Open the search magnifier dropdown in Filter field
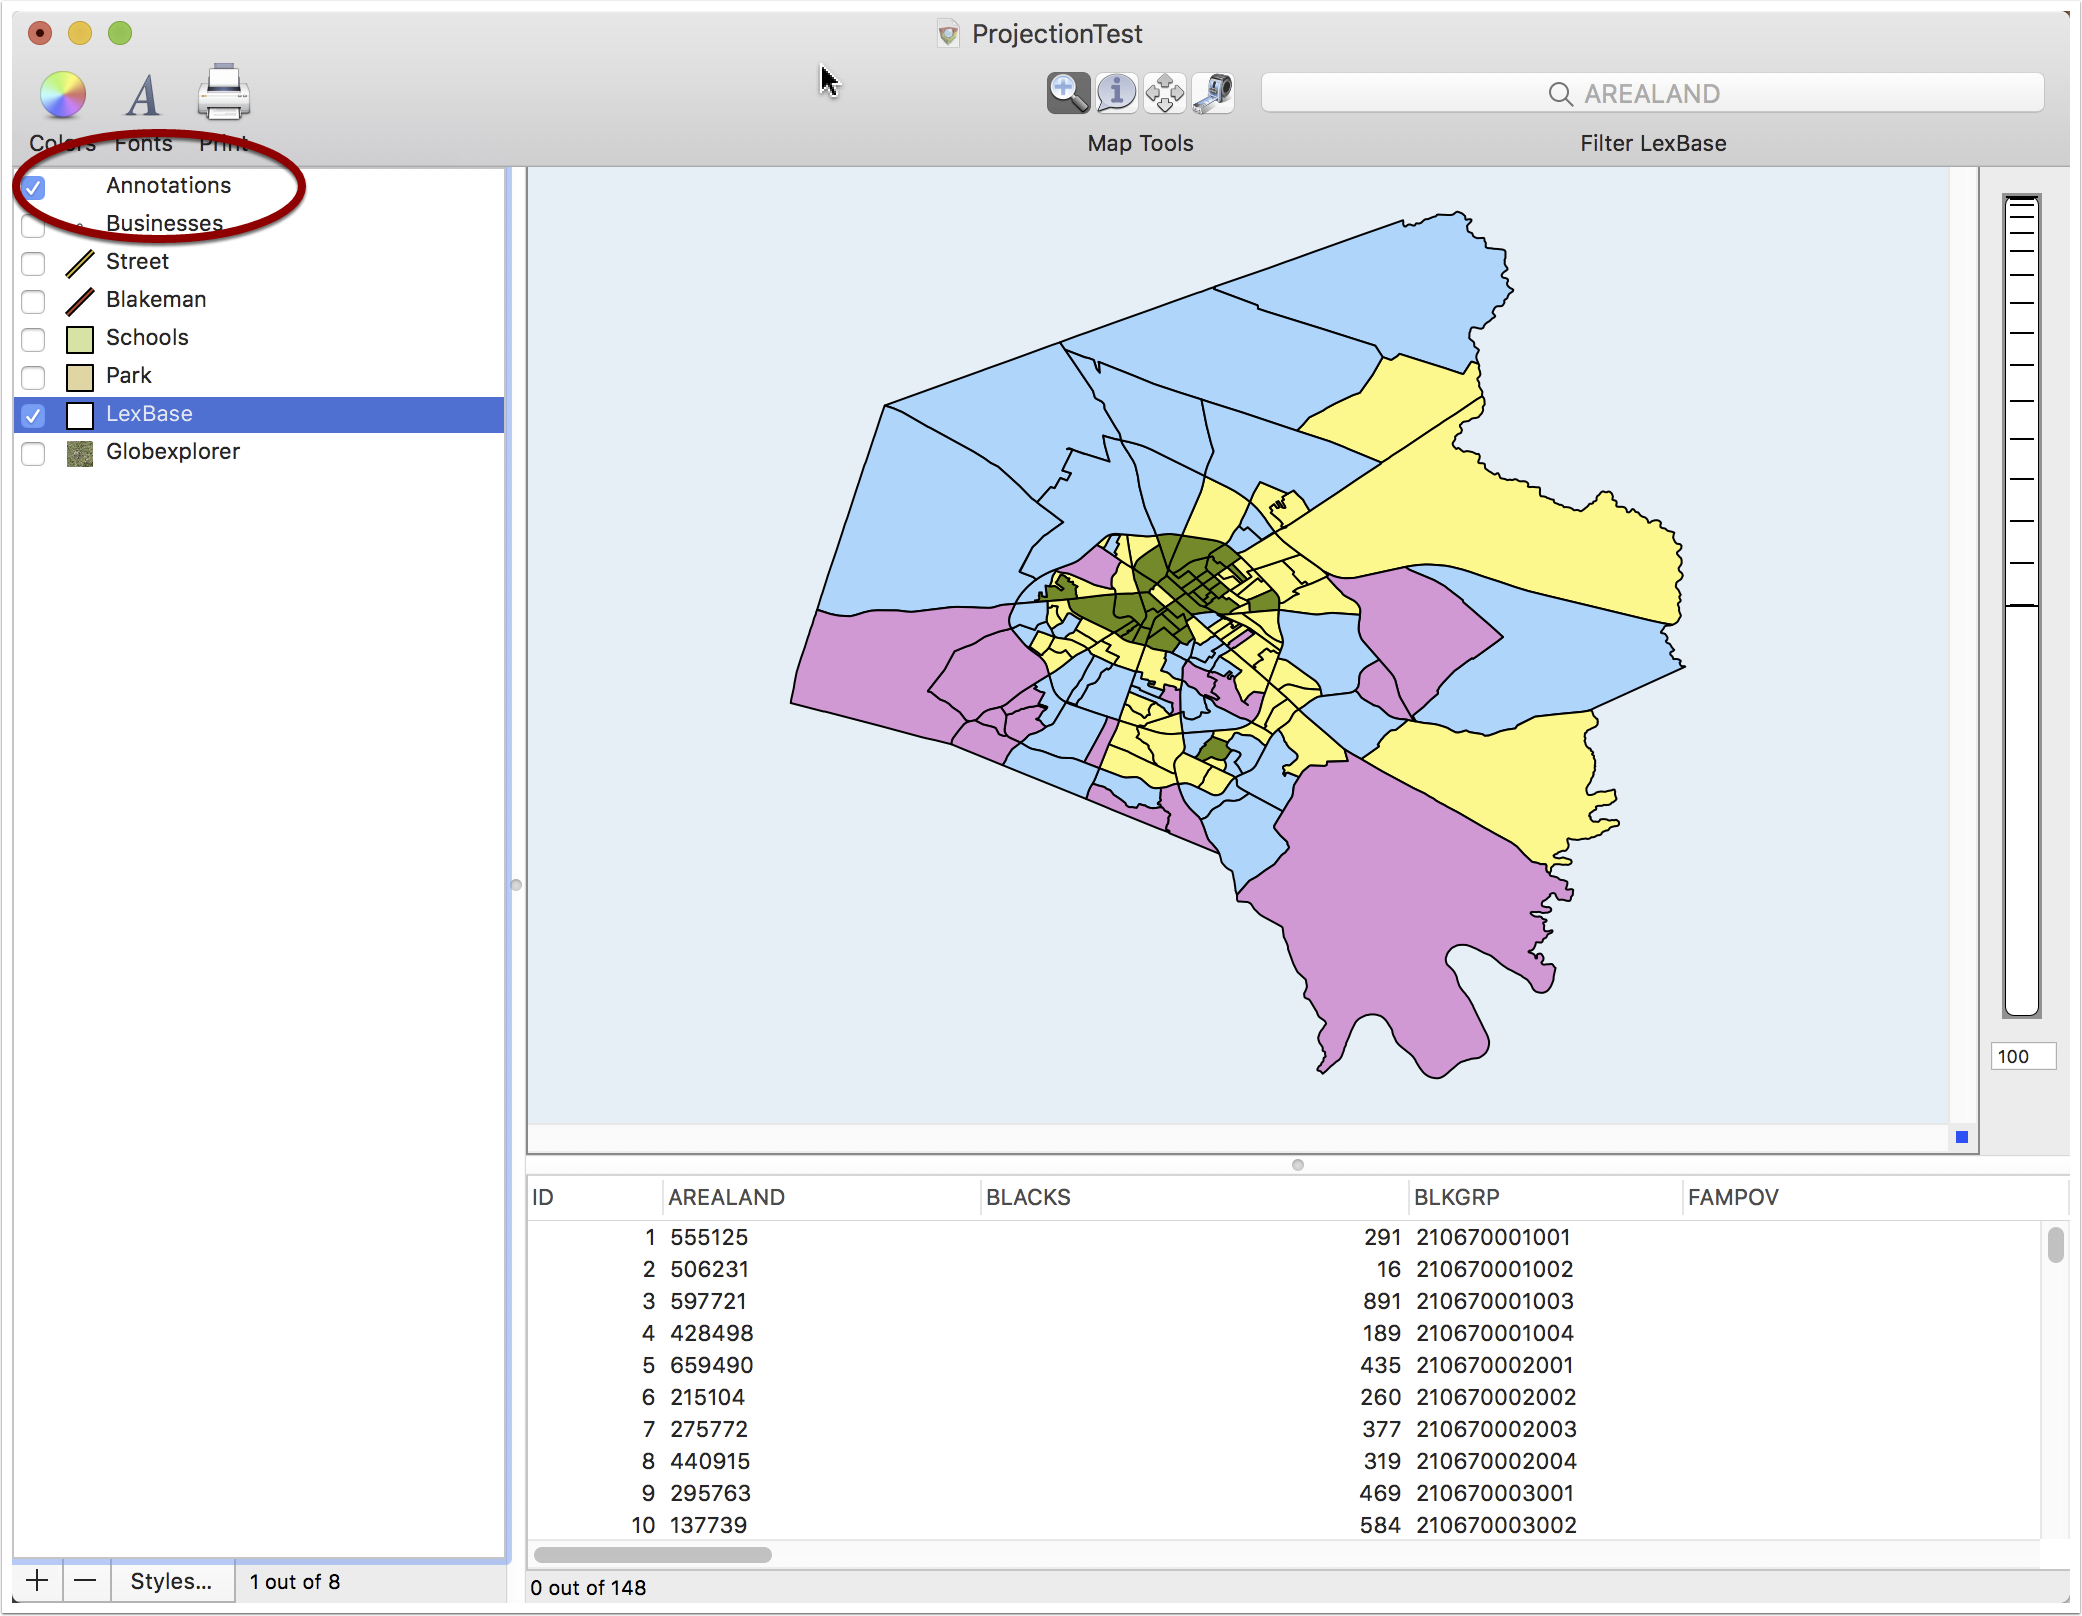Image resolution: width=2082 pixels, height=1616 pixels. pyautogui.click(x=1560, y=94)
